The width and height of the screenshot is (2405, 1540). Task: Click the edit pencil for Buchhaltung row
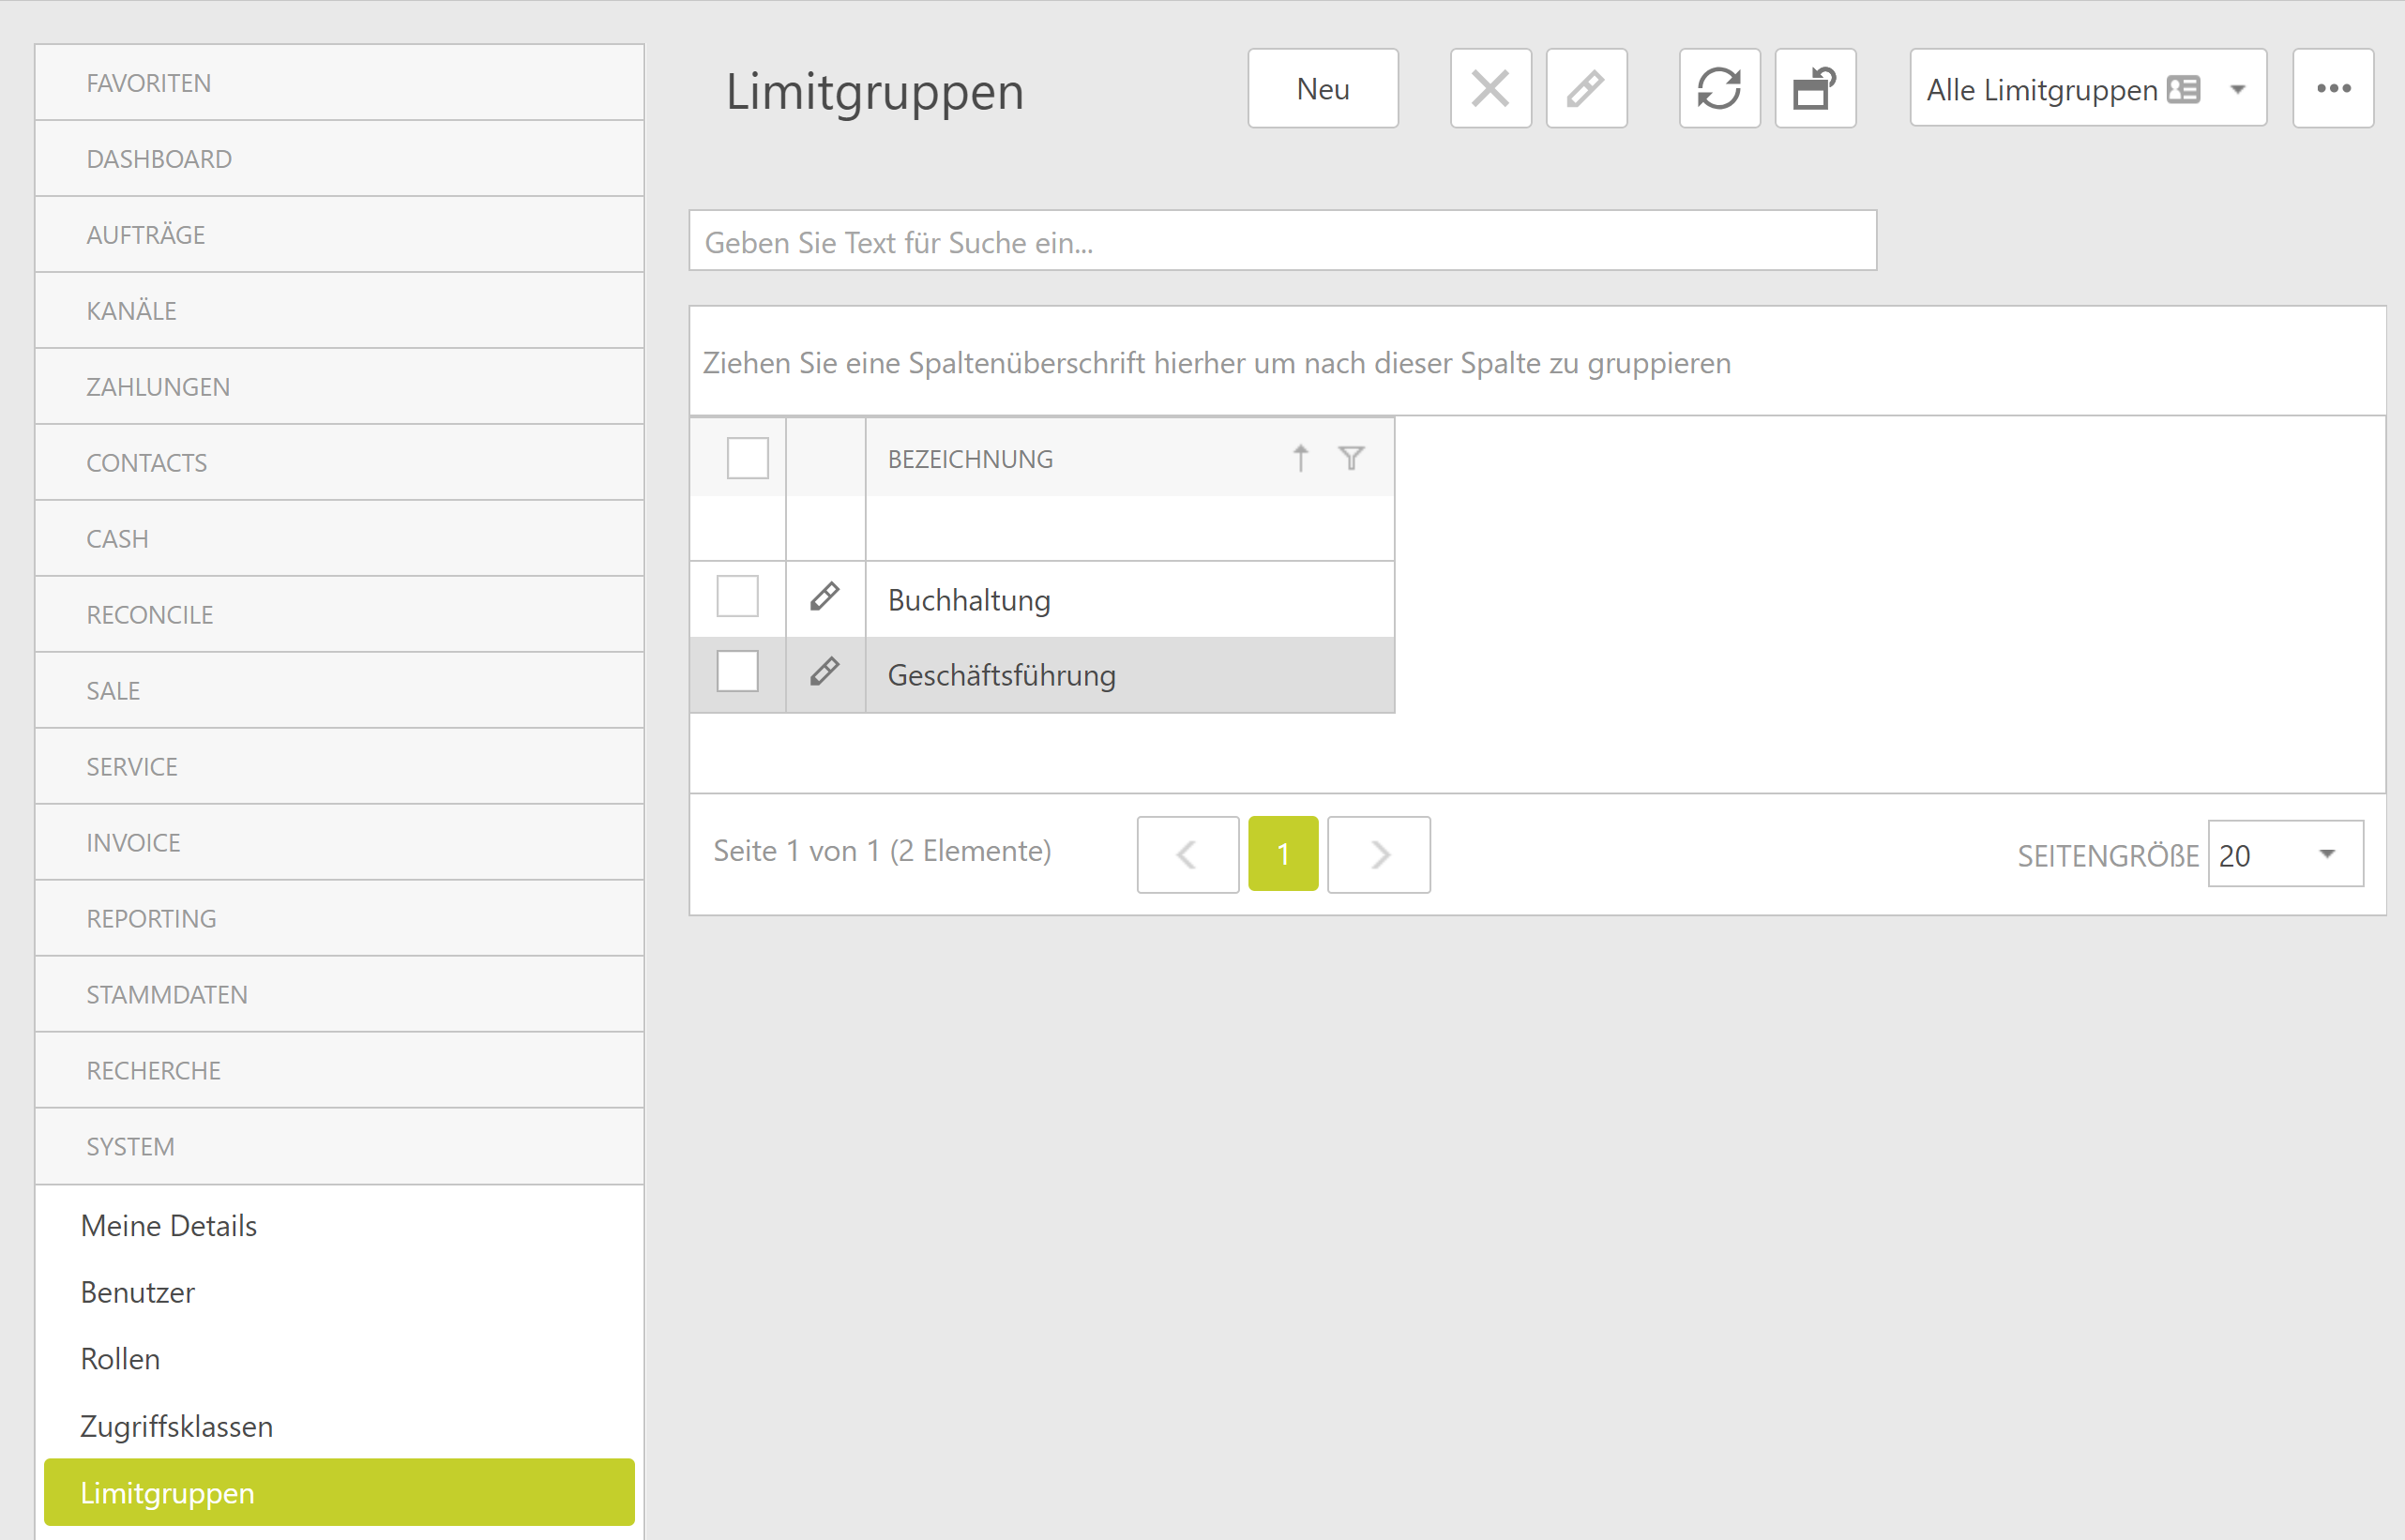pyautogui.click(x=824, y=597)
